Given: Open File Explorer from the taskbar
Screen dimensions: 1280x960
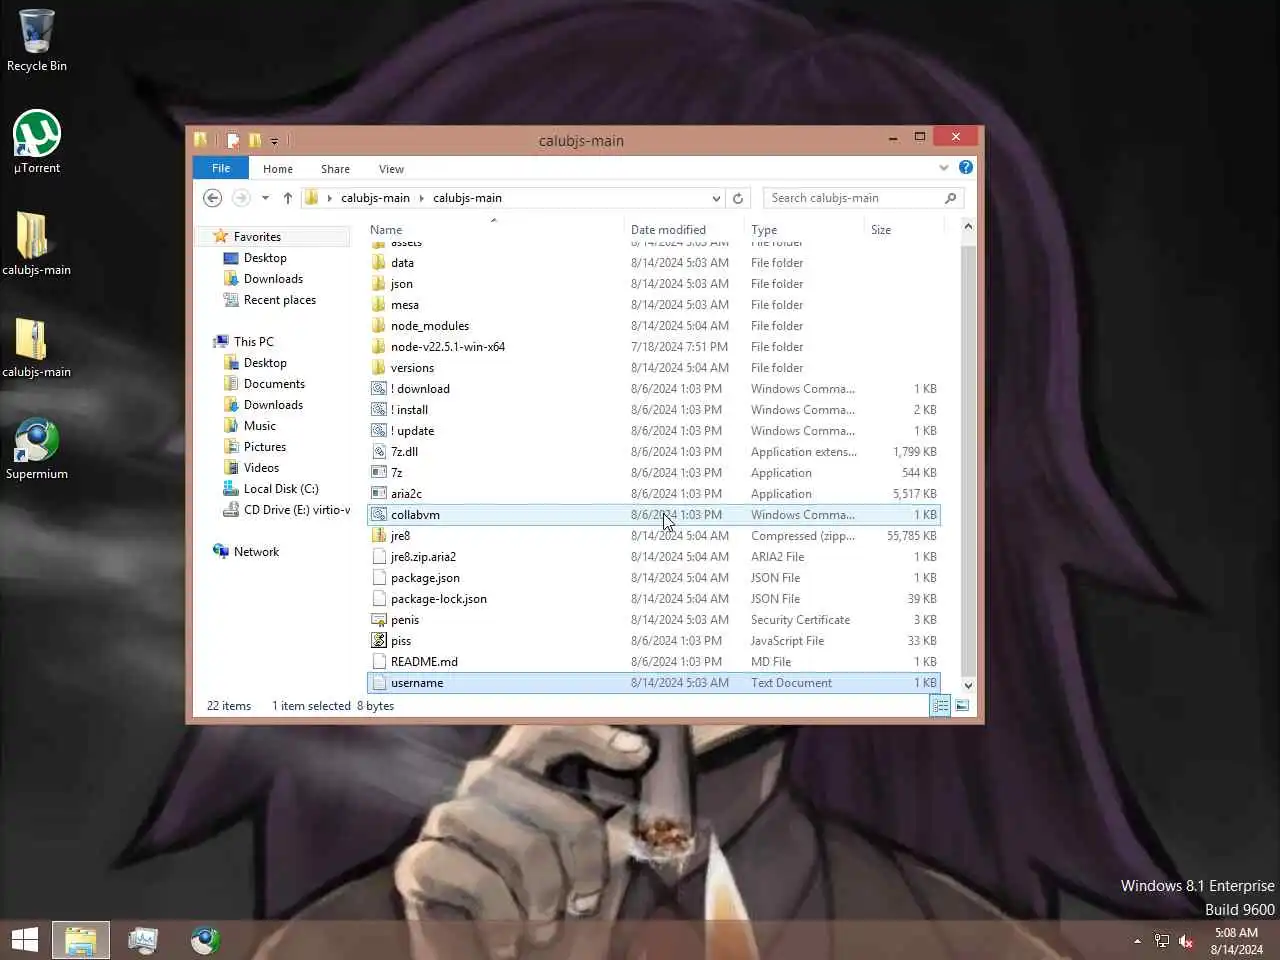Looking at the screenshot, I should [81, 940].
